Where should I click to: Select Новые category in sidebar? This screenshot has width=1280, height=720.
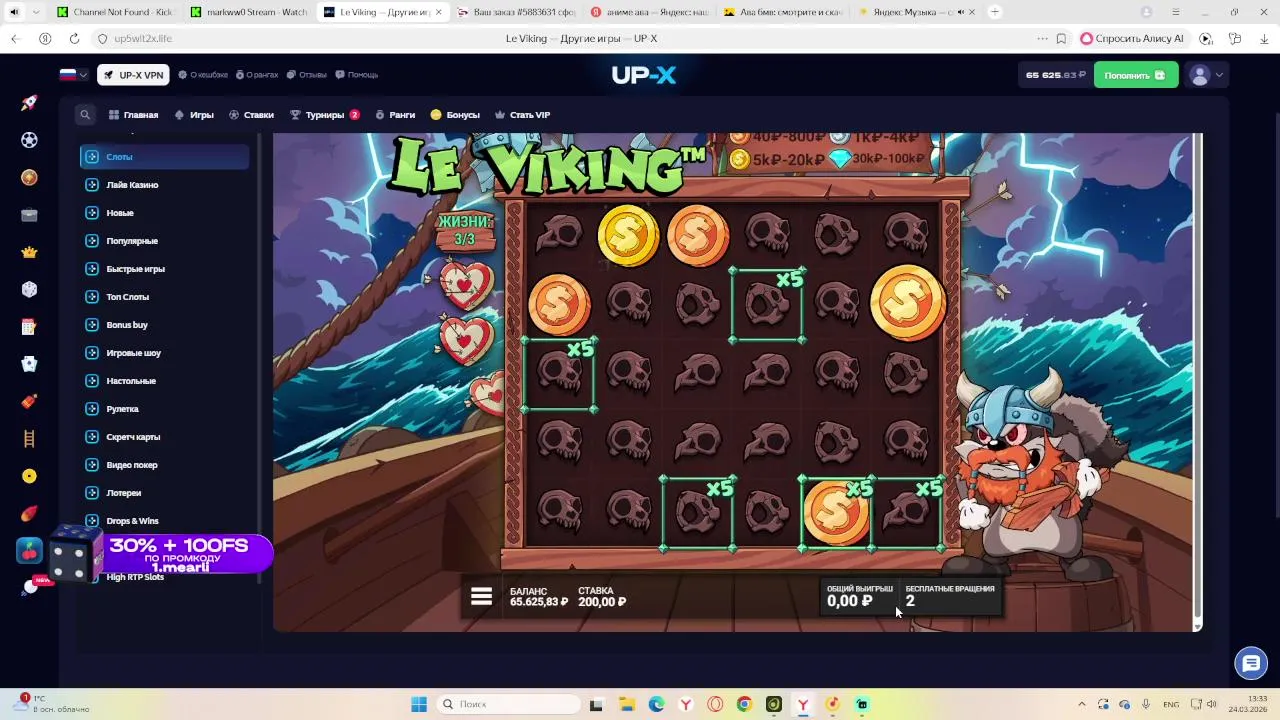pos(165,213)
